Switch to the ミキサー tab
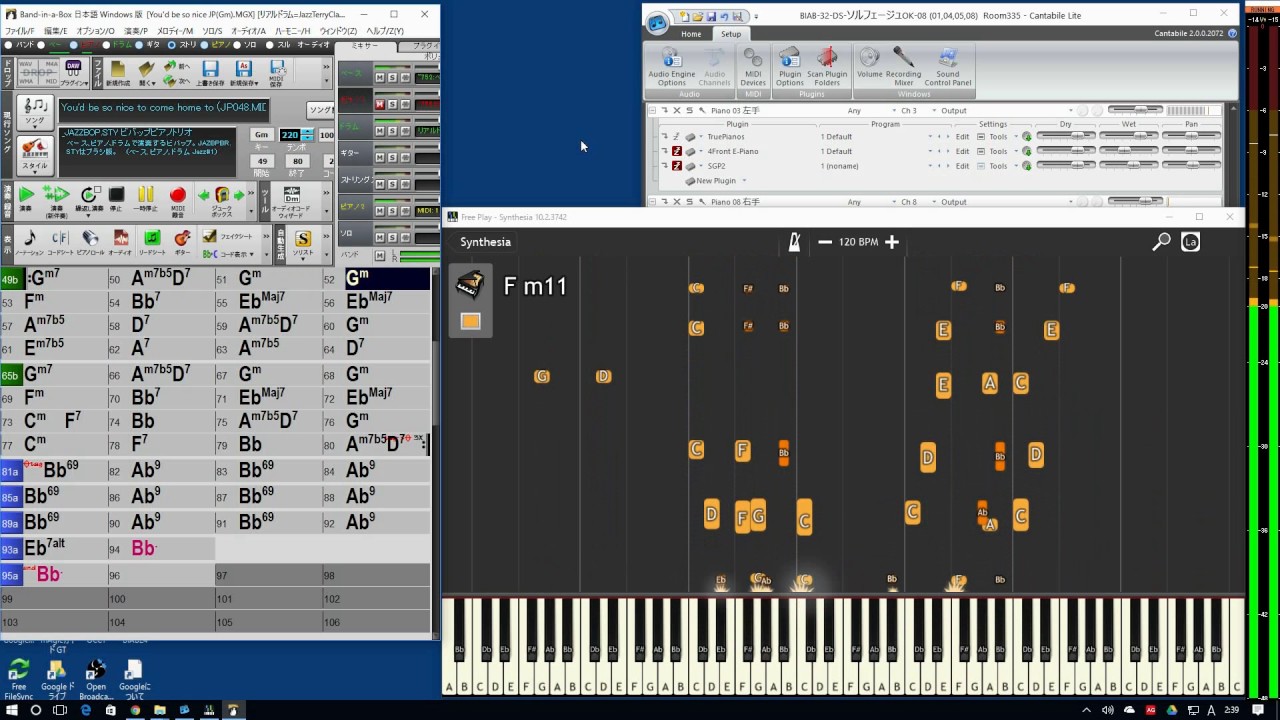Screen dimensions: 1280x720 click(364, 46)
